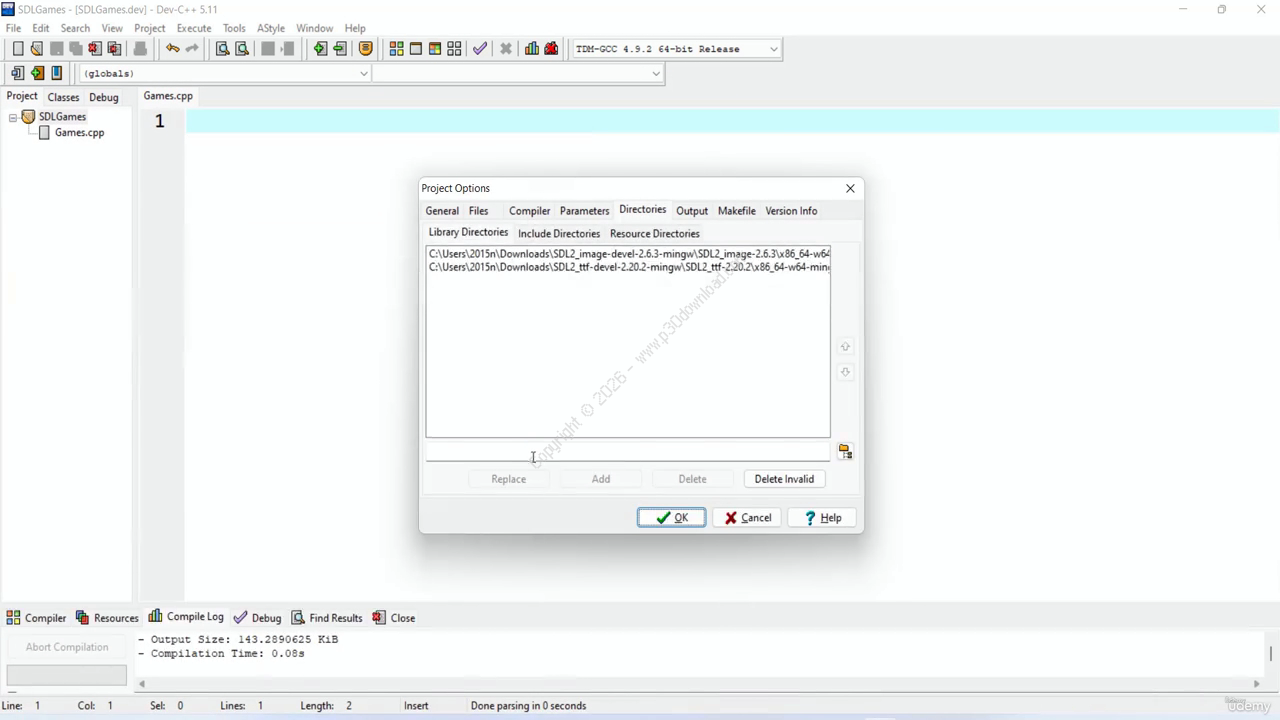Image resolution: width=1280 pixels, height=720 pixels.
Task: Switch to the Output tab
Action: [x=692, y=211]
